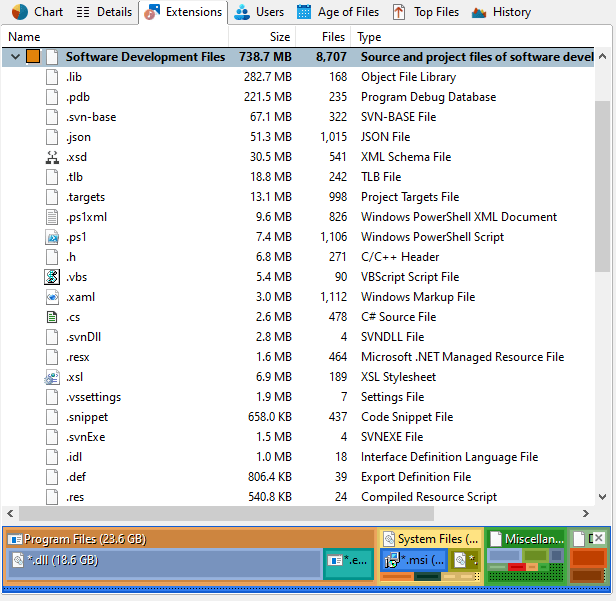The width and height of the screenshot is (616, 601).
Task: Sort by the Name column header
Action: point(115,37)
